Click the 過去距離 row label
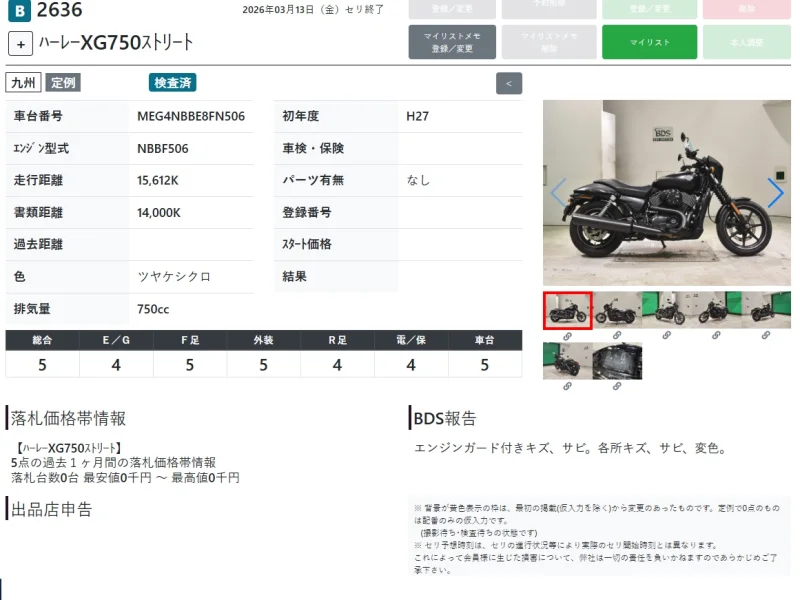This screenshot has width=800, height=600. click(x=38, y=244)
